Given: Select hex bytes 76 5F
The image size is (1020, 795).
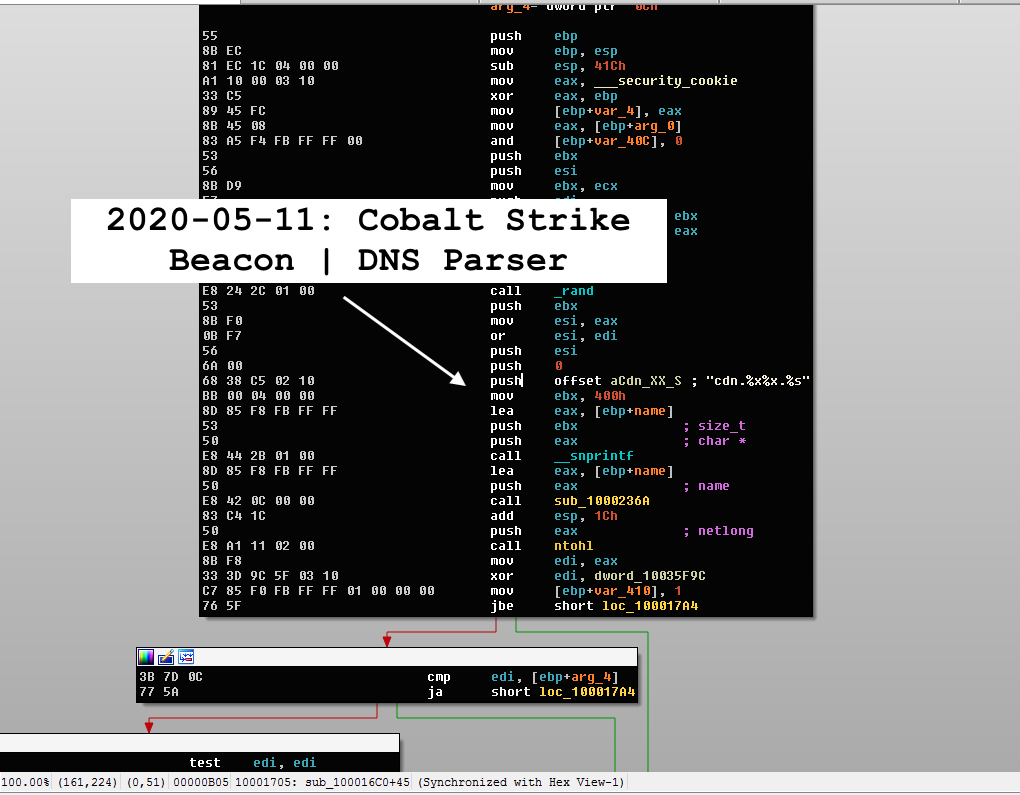Looking at the screenshot, I should click(x=222, y=606).
